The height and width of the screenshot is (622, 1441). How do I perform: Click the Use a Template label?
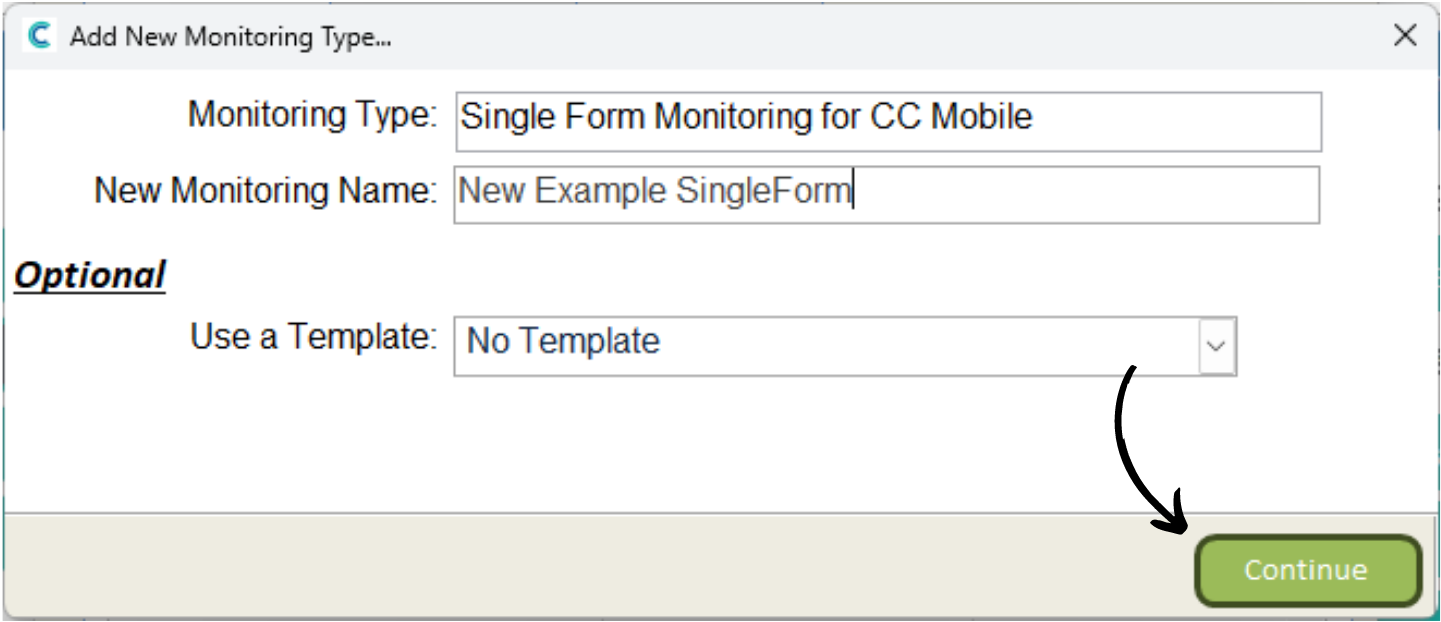[314, 337]
